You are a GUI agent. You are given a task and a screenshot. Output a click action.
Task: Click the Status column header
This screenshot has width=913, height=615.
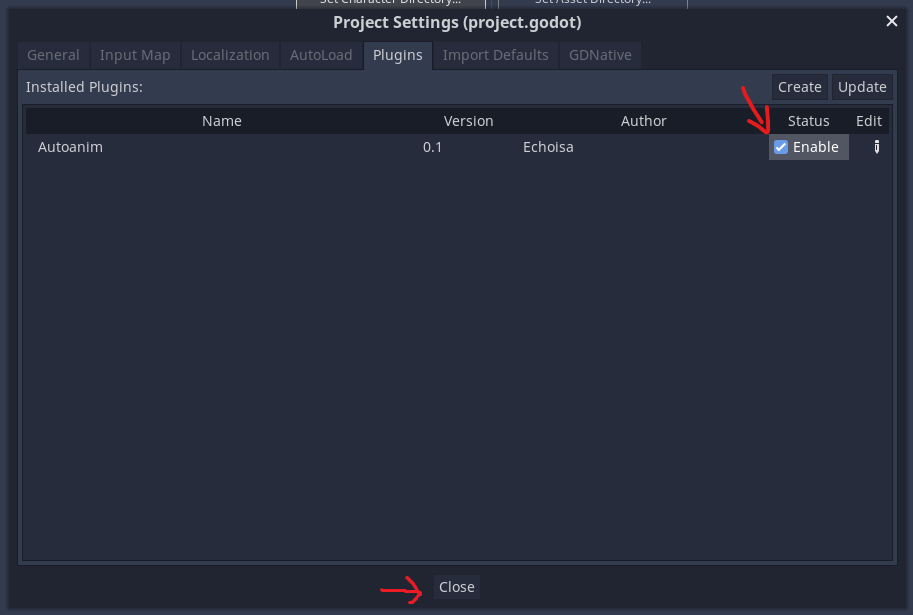[x=808, y=121]
